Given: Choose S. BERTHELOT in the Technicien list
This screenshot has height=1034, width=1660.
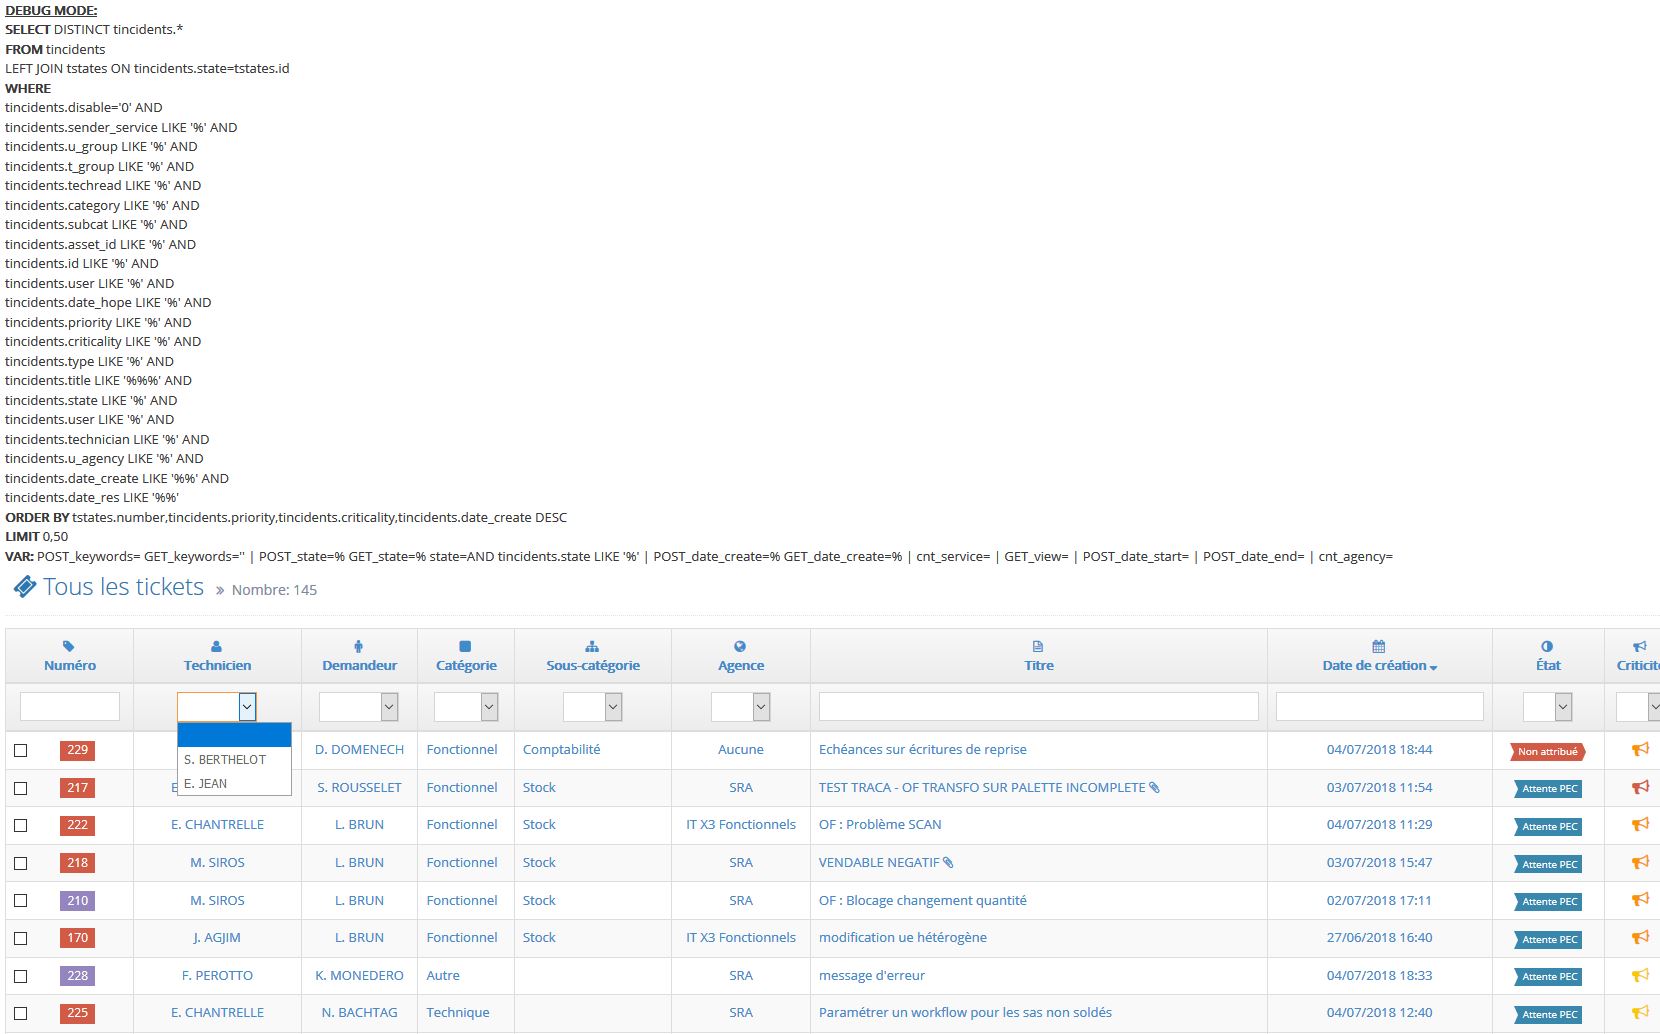Looking at the screenshot, I should tap(234, 760).
